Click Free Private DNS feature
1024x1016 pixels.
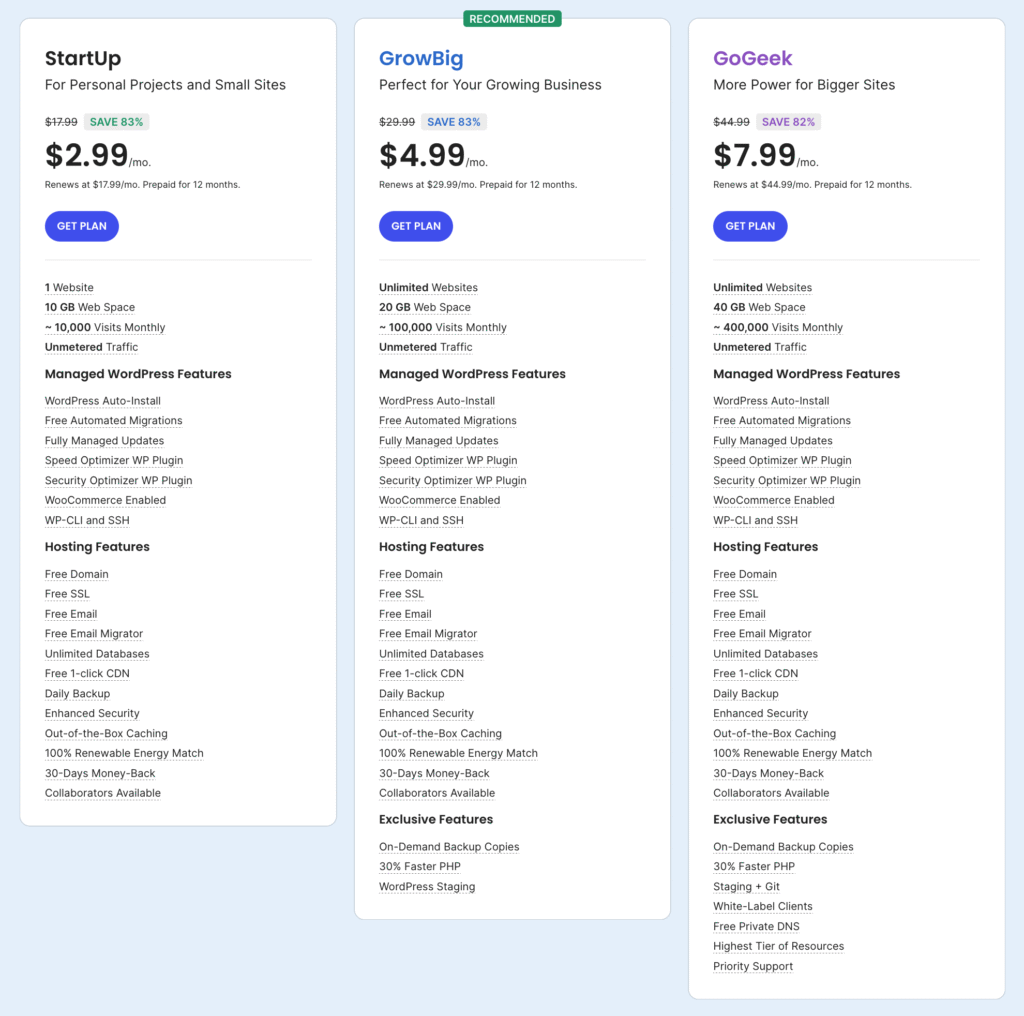click(x=756, y=926)
